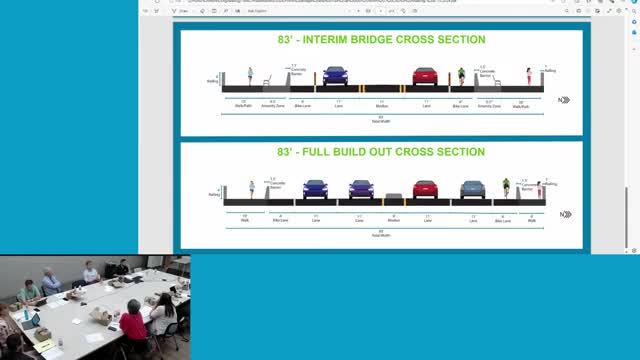Click the Fit to width icon
The image size is (640, 360).
coord(368,11)
